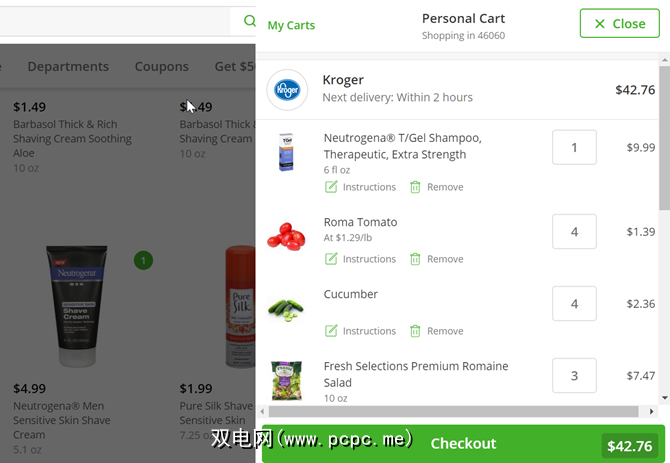Image resolution: width=670 pixels, height=463 pixels.
Task: Click the Kroger store logo
Action: [287, 90]
